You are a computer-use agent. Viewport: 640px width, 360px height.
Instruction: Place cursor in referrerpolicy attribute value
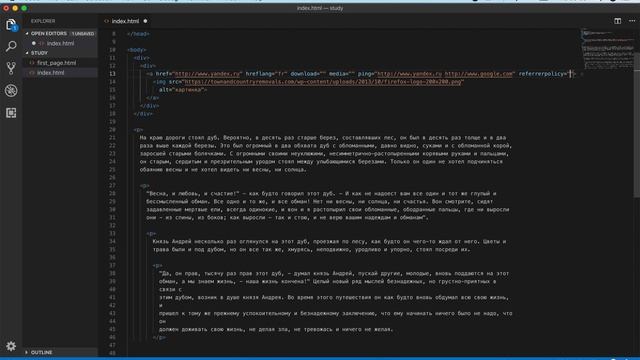[x=571, y=74]
